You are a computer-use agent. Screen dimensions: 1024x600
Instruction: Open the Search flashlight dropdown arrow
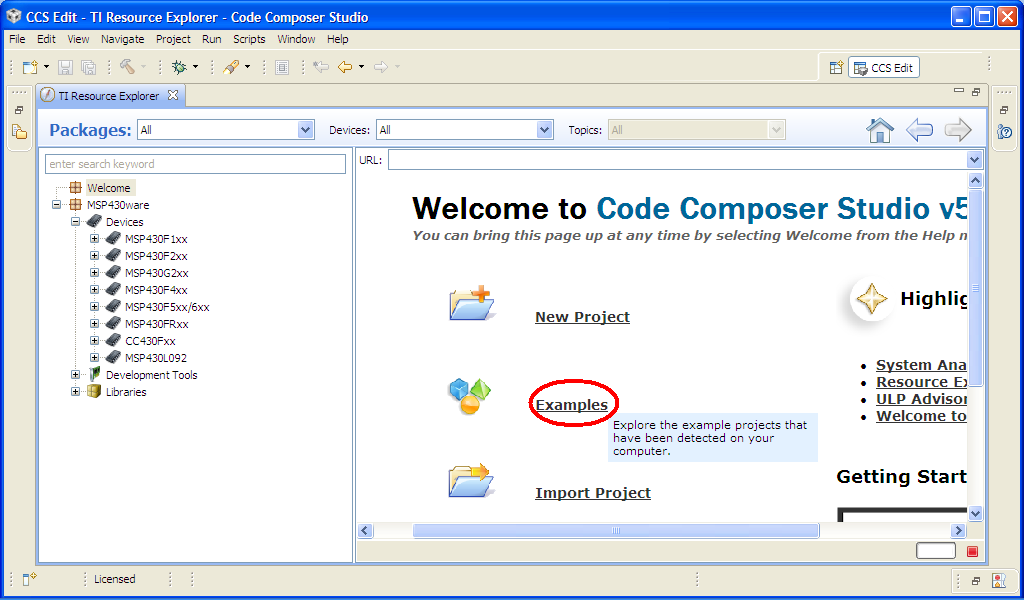click(248, 67)
